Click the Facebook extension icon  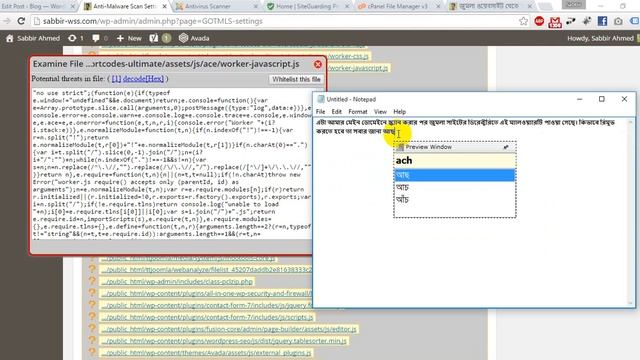pyautogui.click(x=602, y=21)
